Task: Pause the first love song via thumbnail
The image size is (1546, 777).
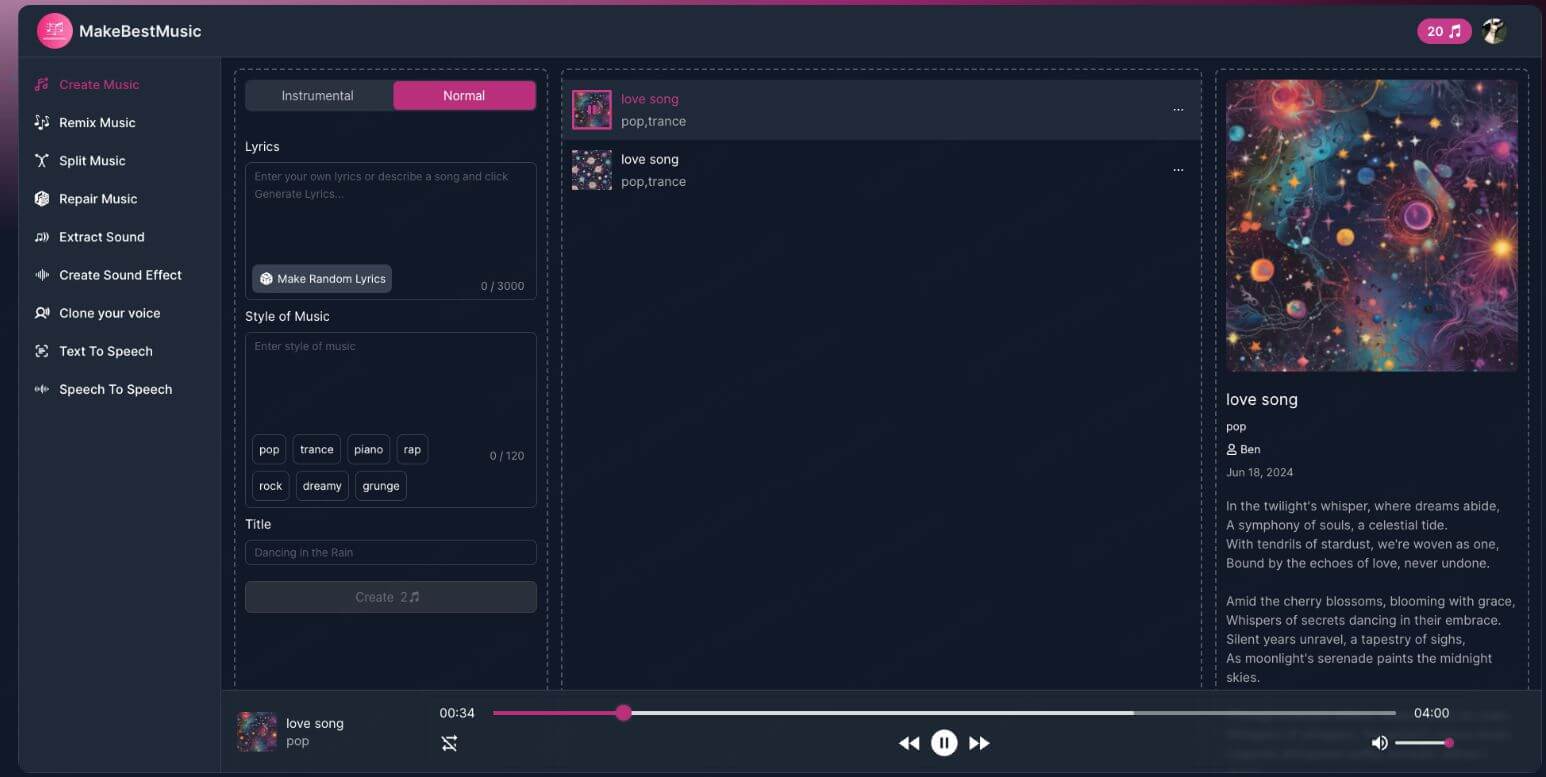Action: [x=592, y=110]
